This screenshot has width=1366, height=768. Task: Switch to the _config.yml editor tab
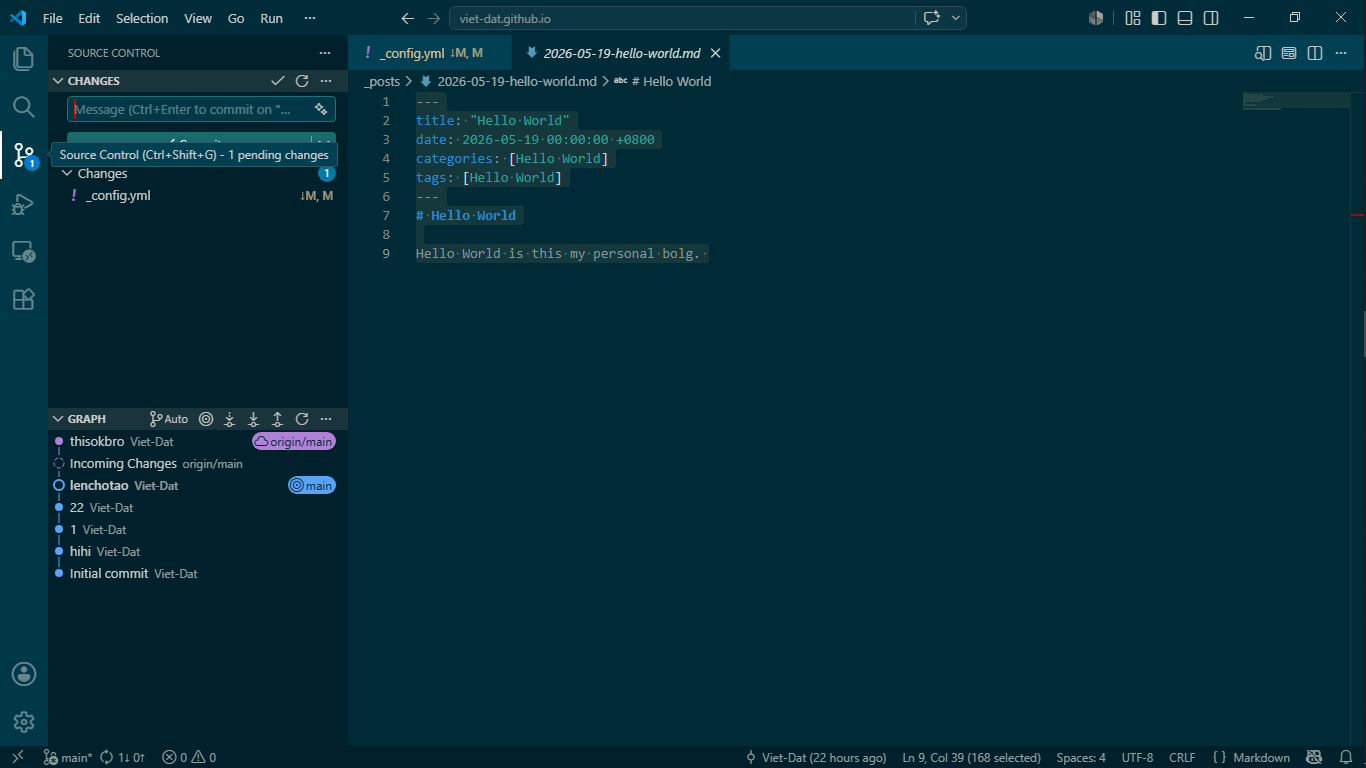[x=430, y=53]
